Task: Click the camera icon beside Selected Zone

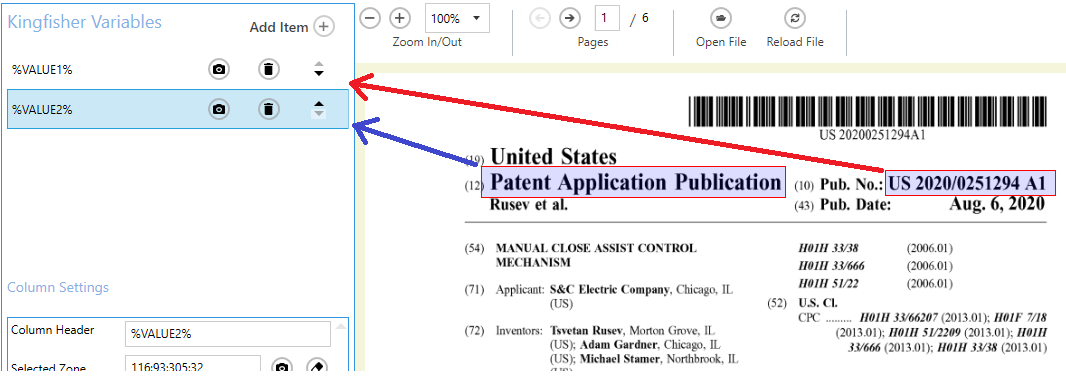Action: tap(282, 368)
